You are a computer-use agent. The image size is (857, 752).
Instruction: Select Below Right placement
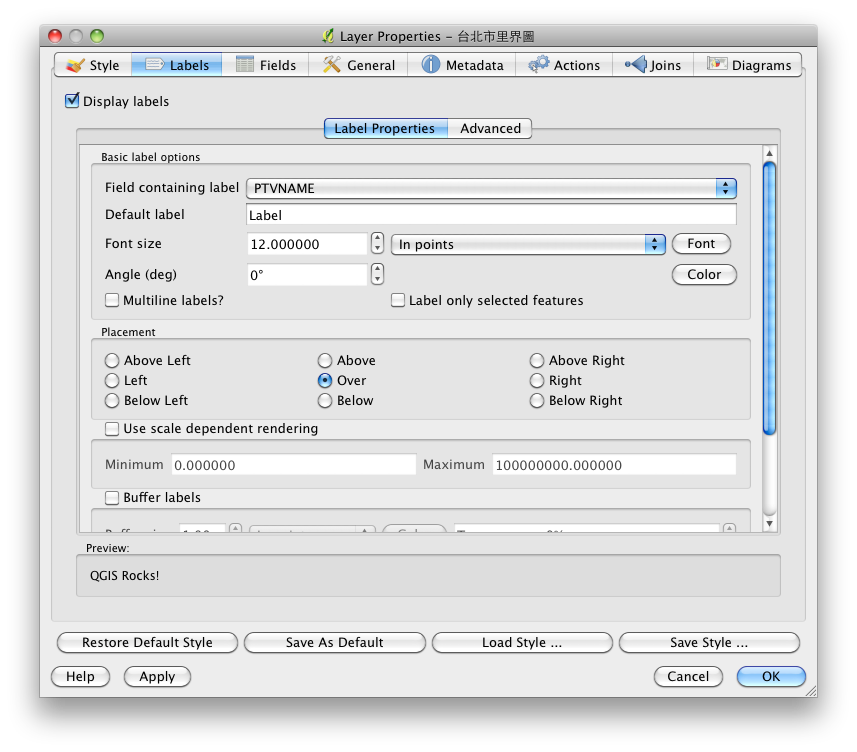coord(537,401)
